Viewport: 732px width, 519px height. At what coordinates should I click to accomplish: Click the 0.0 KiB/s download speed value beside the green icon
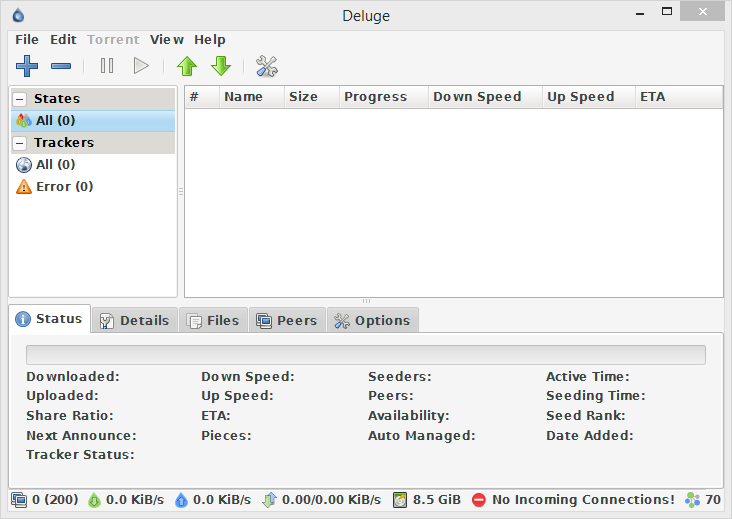pos(135,500)
